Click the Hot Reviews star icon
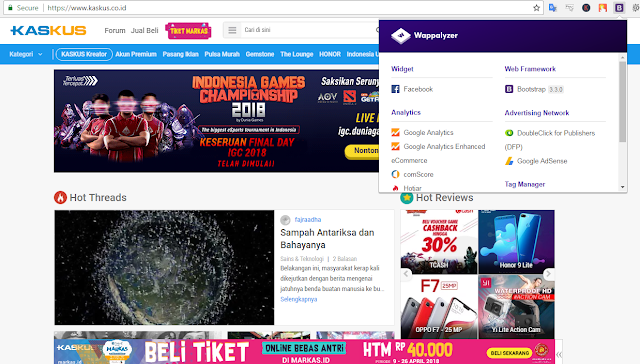Screen dimensions: 640x364 407,198
